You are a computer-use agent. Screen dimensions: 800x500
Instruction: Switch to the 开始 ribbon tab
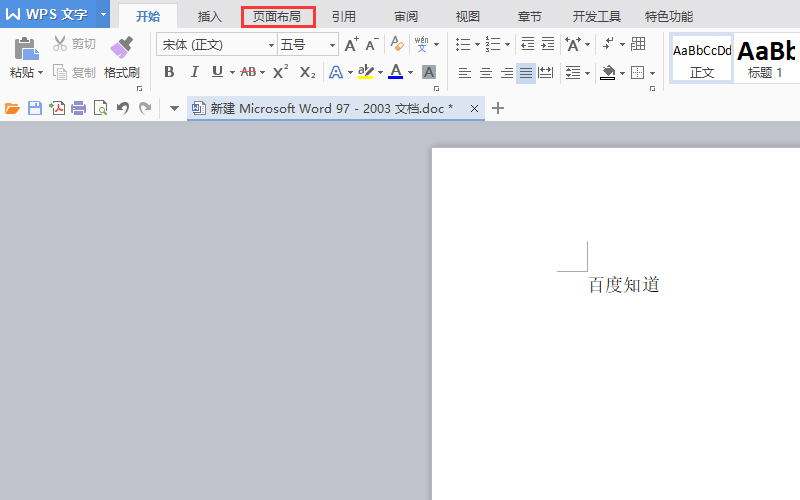point(148,17)
